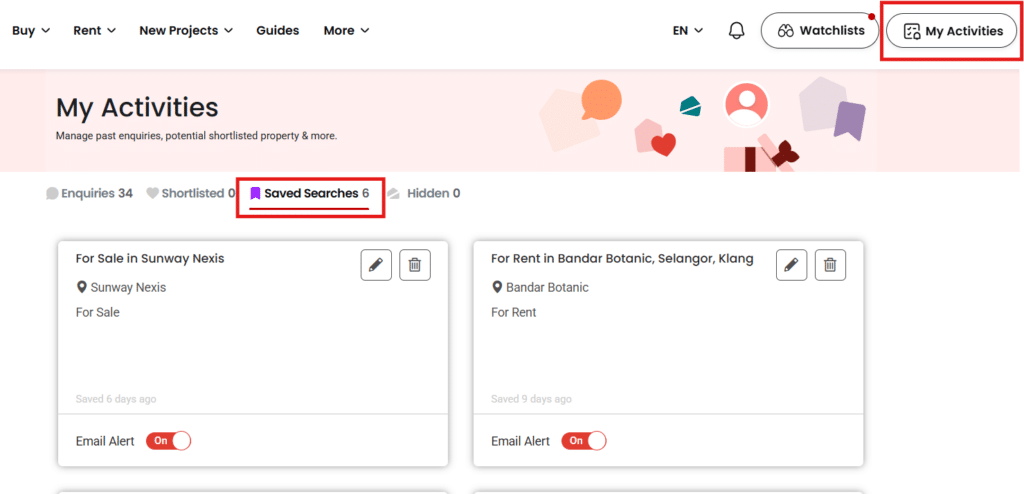Viewport: 1024px width, 494px height.
Task: Click the Hidden tab icon
Action: (393, 193)
